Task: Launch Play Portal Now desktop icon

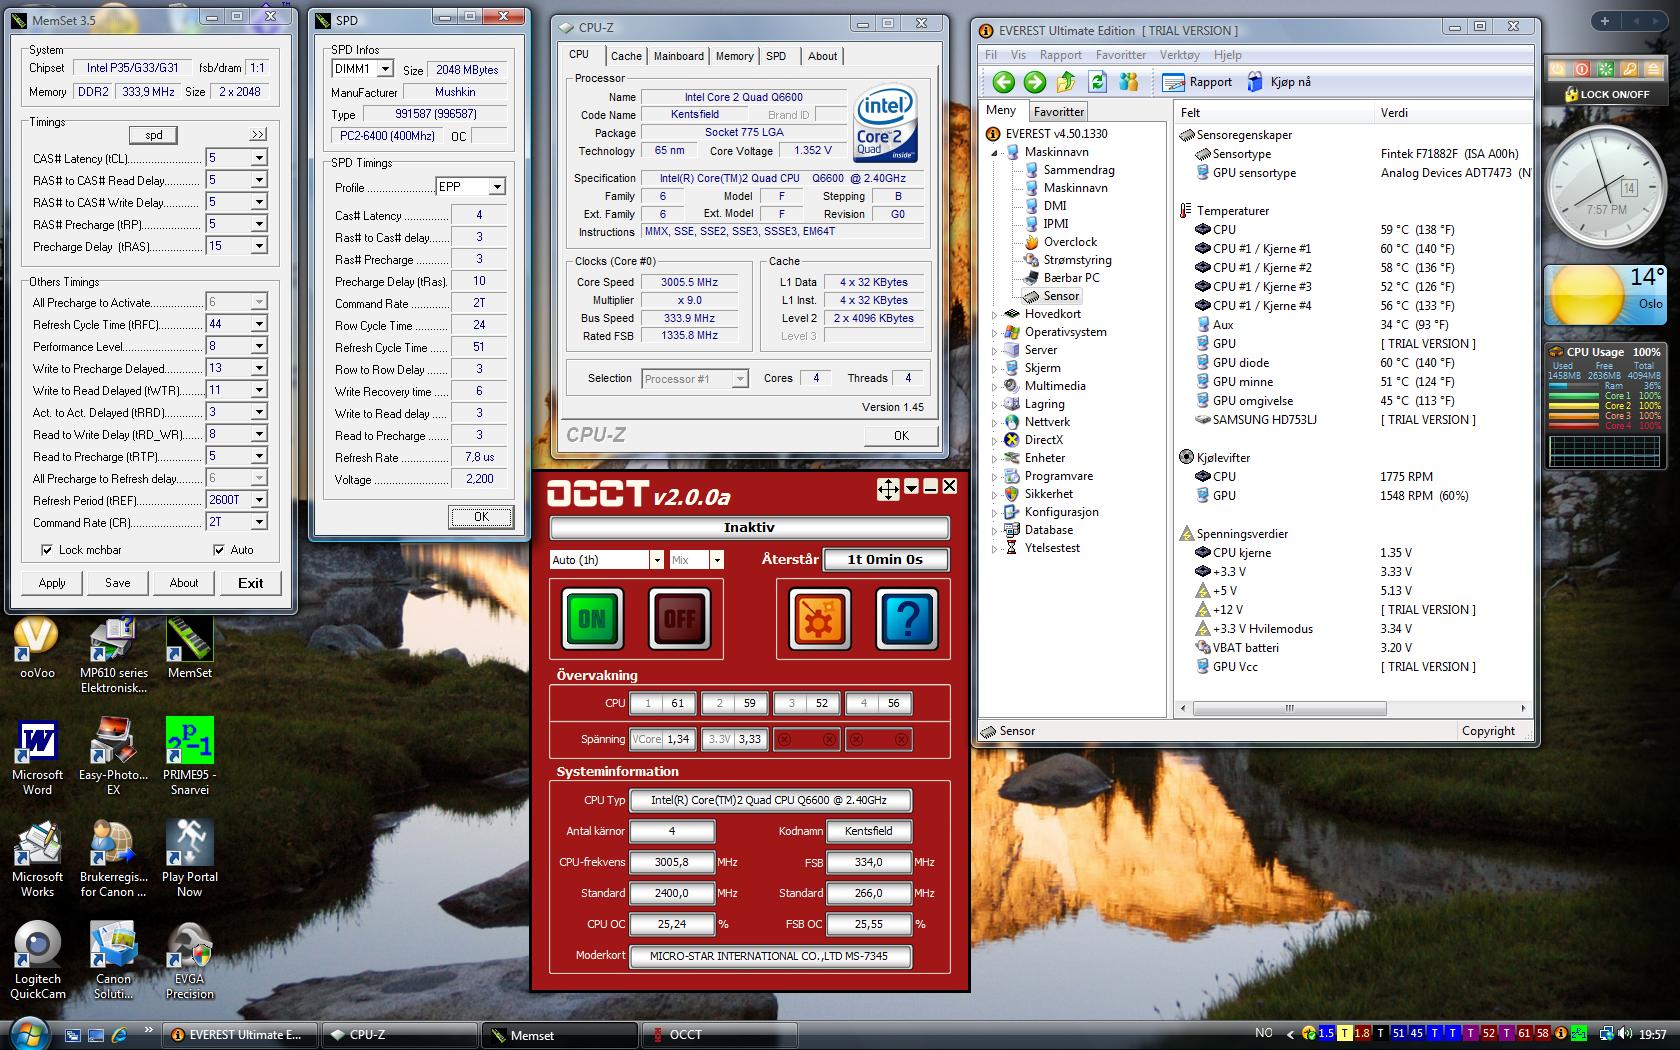Action: point(189,859)
